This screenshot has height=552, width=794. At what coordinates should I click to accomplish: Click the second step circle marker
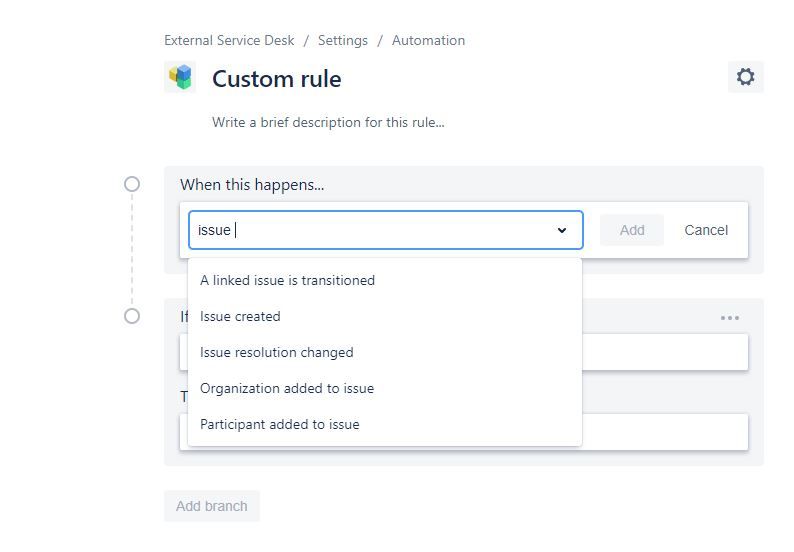tap(132, 316)
